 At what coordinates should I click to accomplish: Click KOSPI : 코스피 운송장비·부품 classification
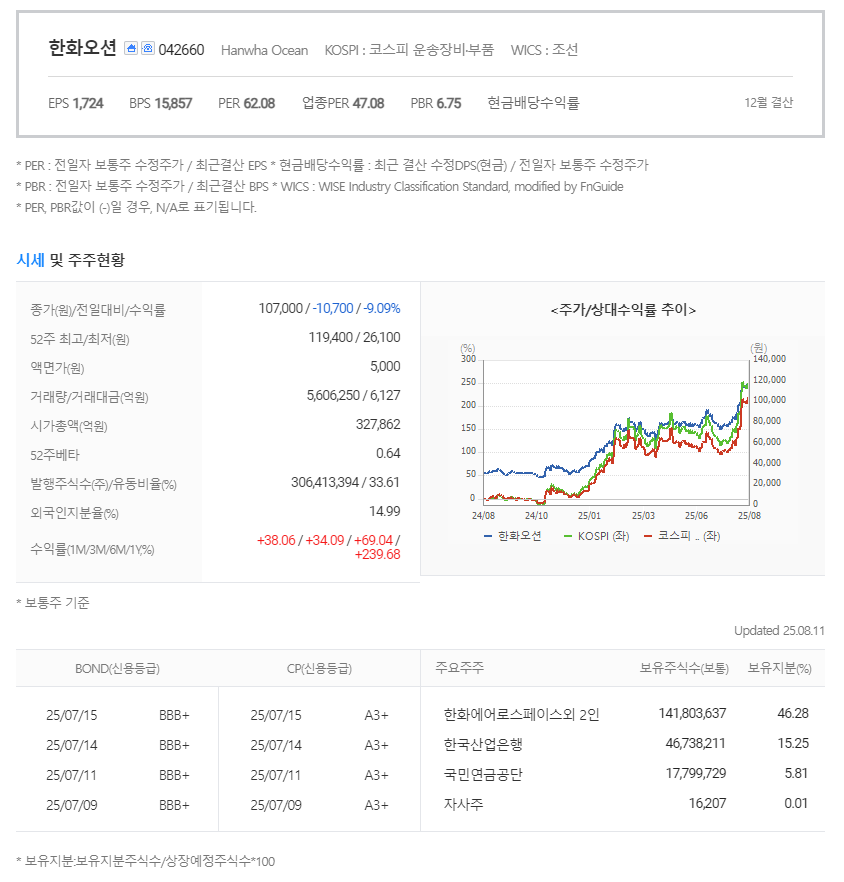[409, 50]
